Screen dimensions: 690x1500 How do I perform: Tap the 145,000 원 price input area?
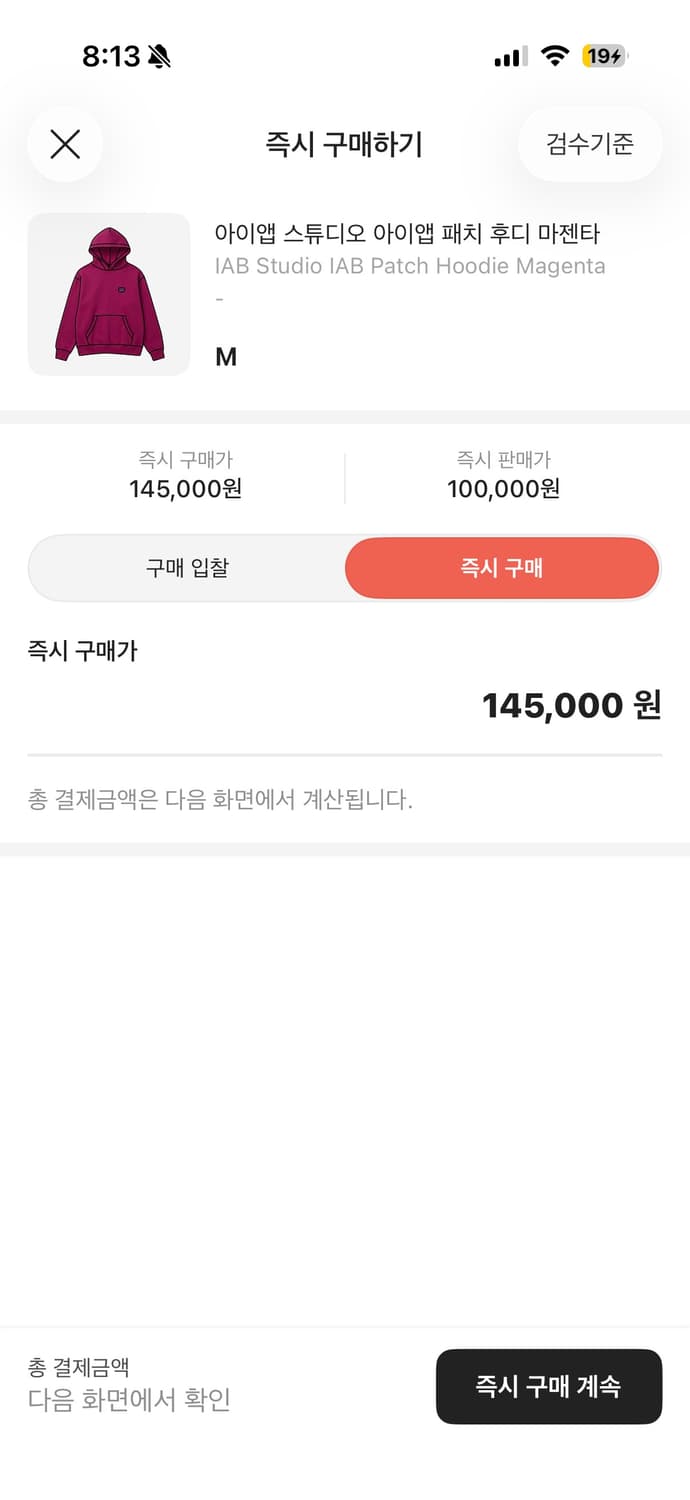(x=571, y=705)
